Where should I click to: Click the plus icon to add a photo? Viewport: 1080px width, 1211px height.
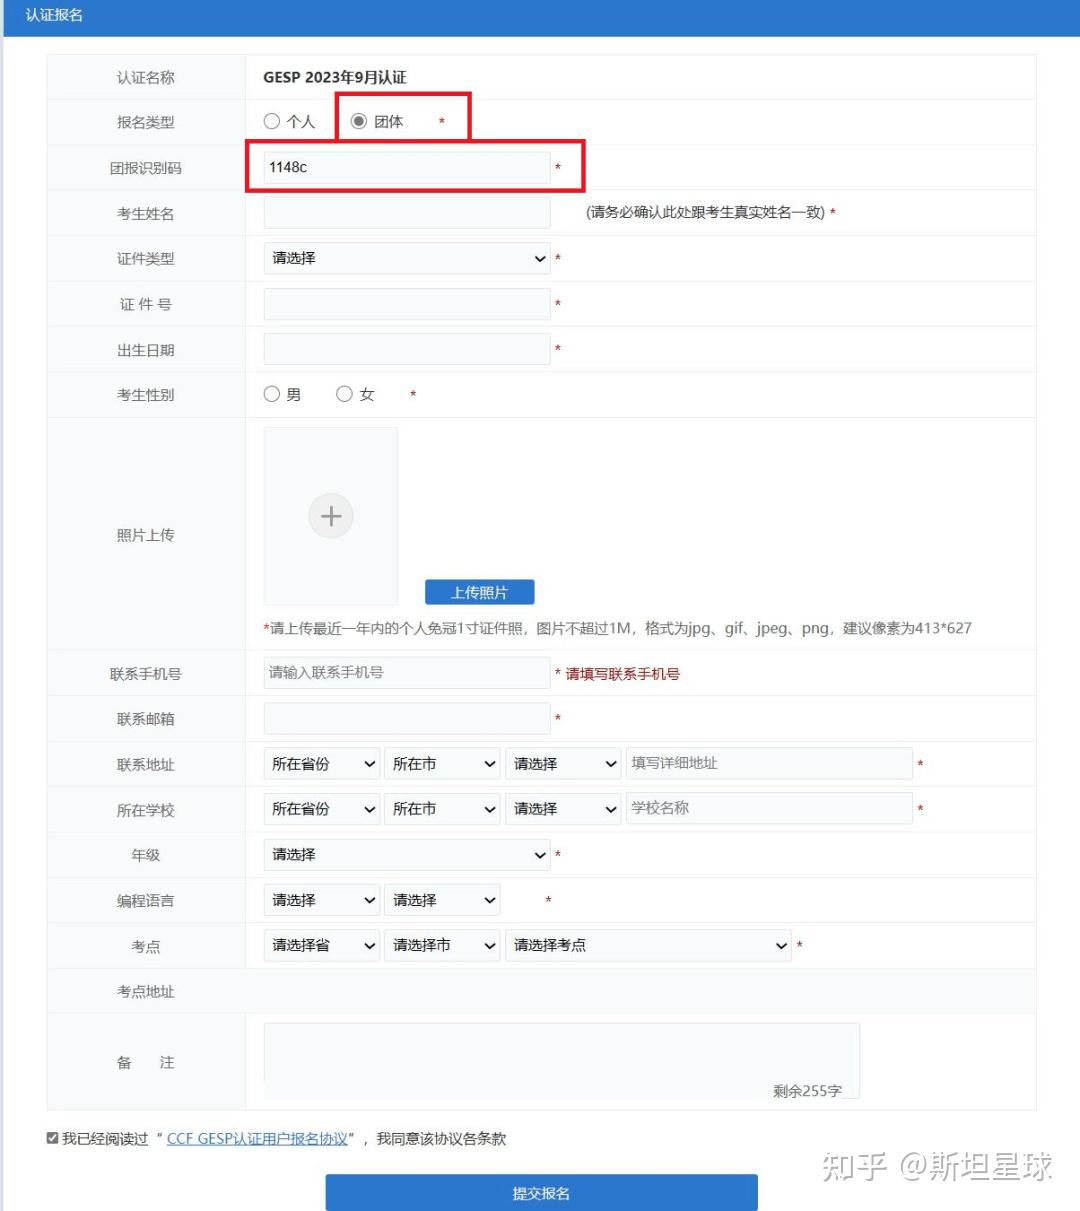pos(330,516)
